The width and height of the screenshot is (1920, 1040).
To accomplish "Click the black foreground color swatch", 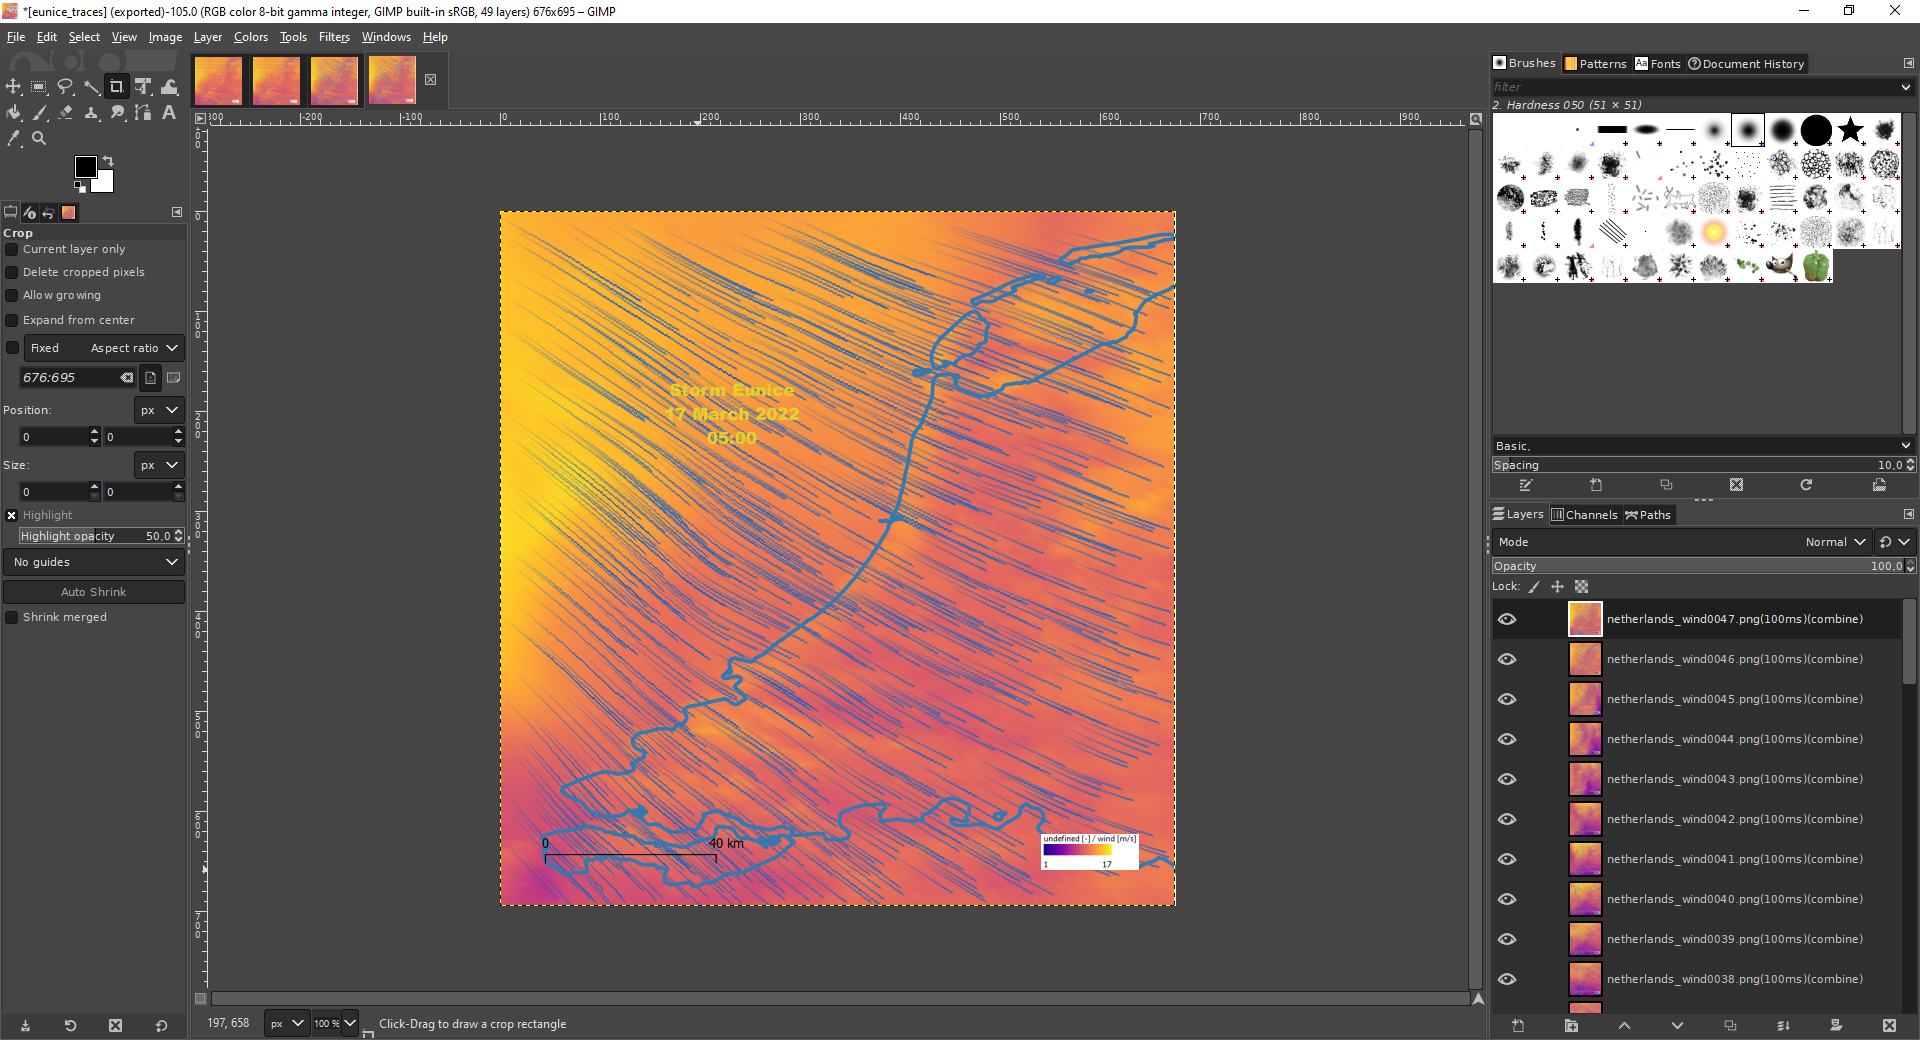I will click(x=85, y=166).
